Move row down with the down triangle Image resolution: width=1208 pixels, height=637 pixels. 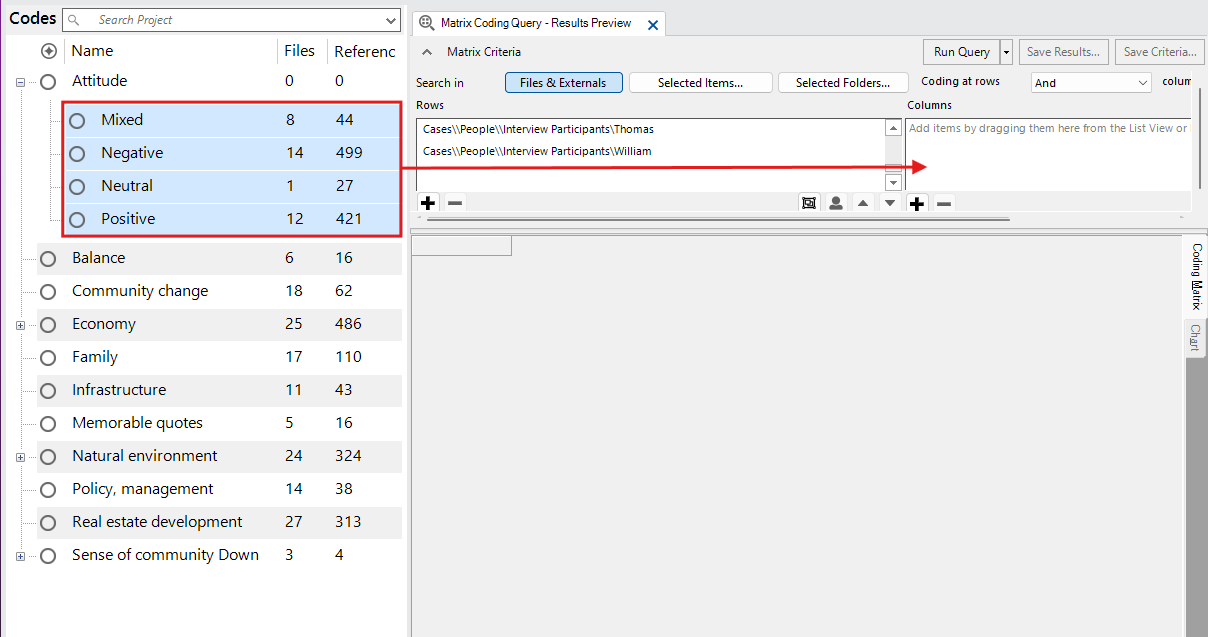click(890, 203)
